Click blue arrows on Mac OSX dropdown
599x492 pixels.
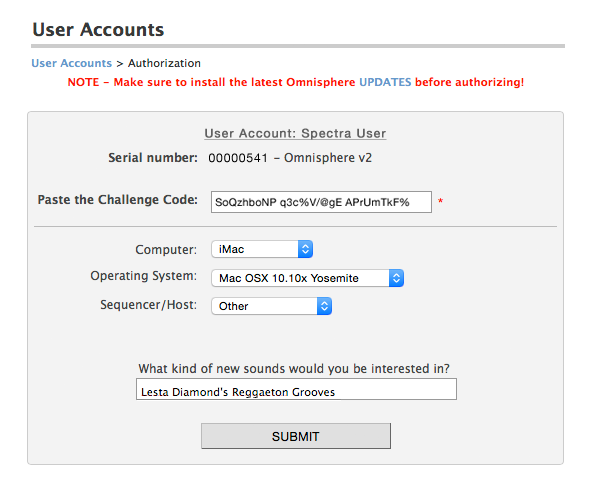click(396, 278)
